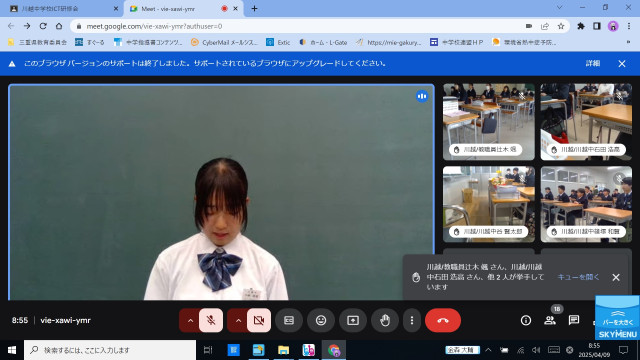Open meeting details info icon
The width and height of the screenshot is (640, 360).
(x=526, y=320)
